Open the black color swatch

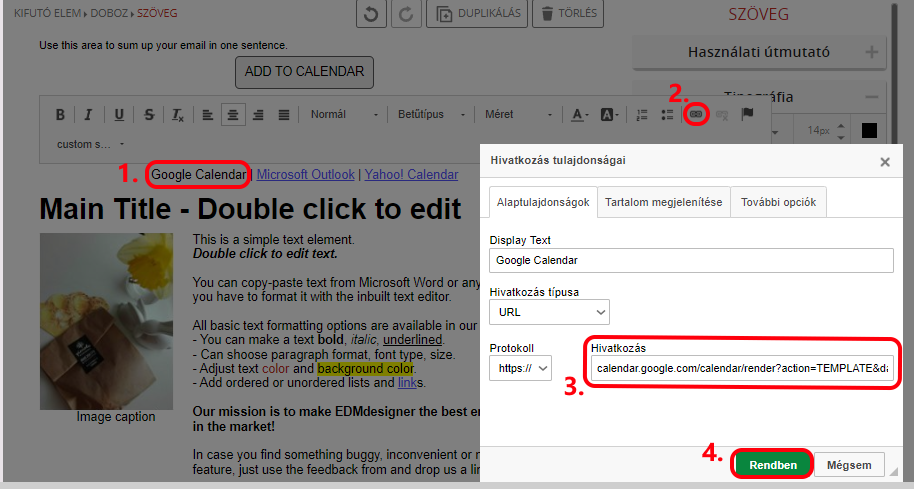click(x=869, y=131)
